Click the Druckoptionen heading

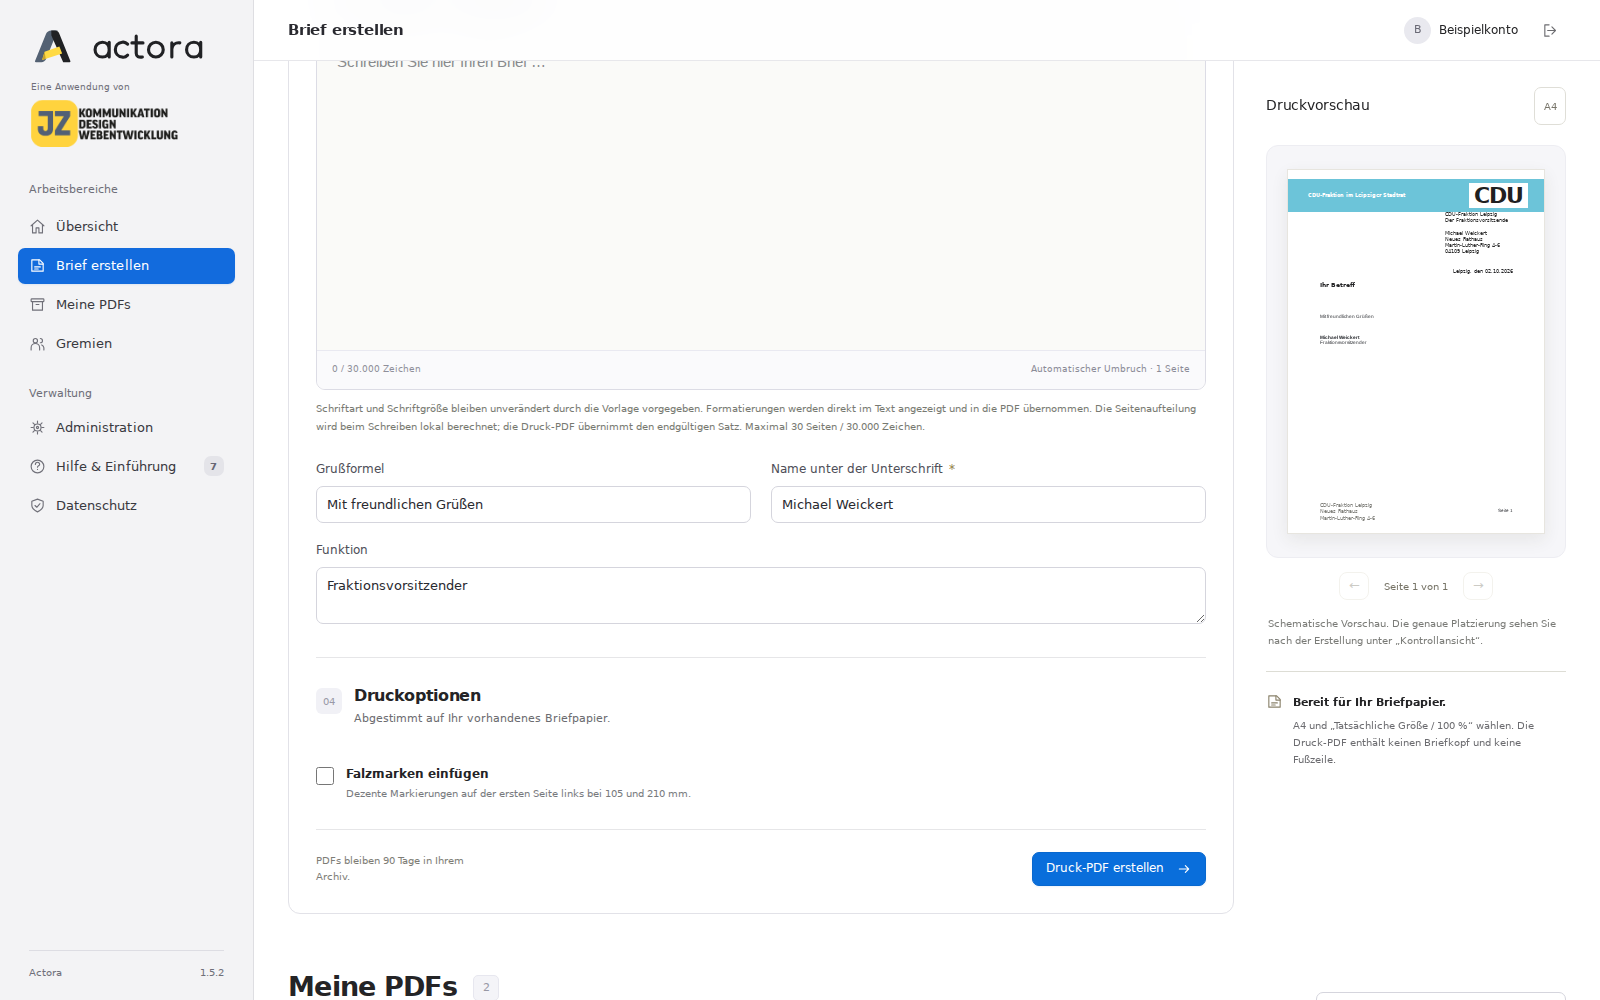coord(417,696)
